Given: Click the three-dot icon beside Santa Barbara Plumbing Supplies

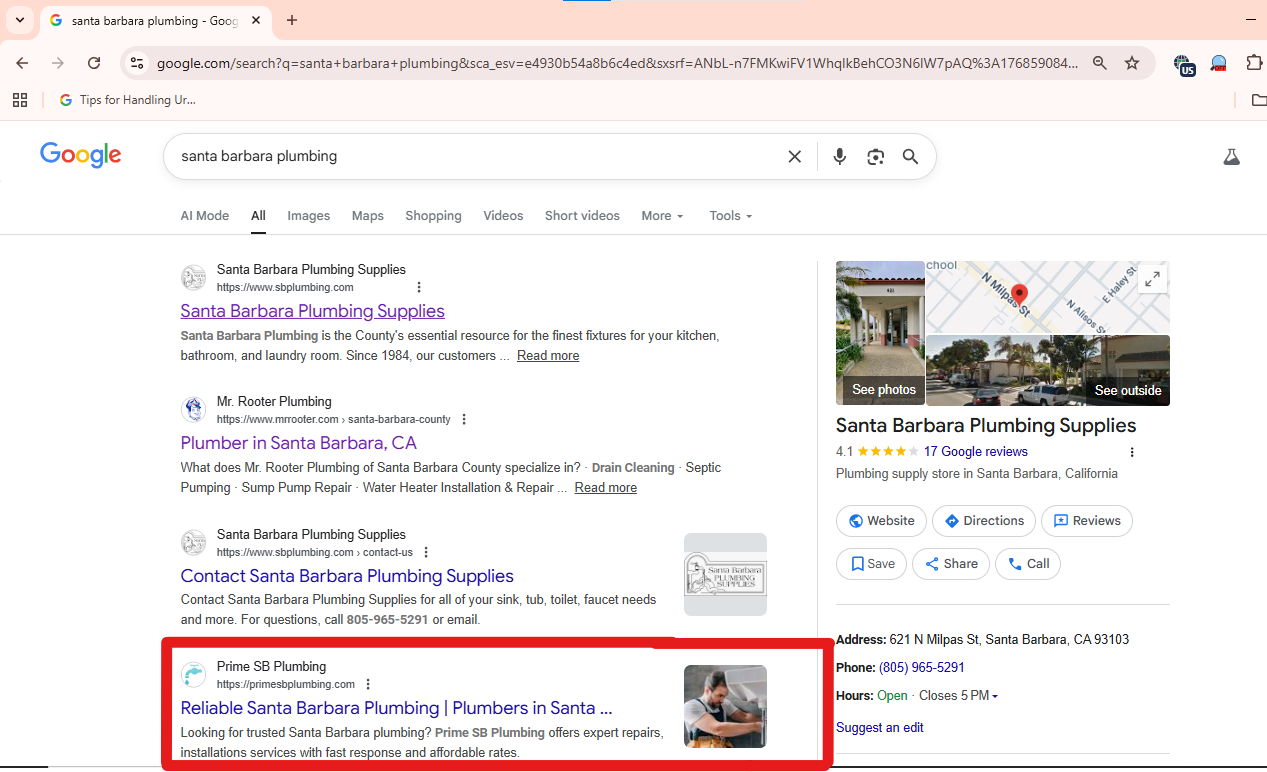Looking at the screenshot, I should click(419, 287).
